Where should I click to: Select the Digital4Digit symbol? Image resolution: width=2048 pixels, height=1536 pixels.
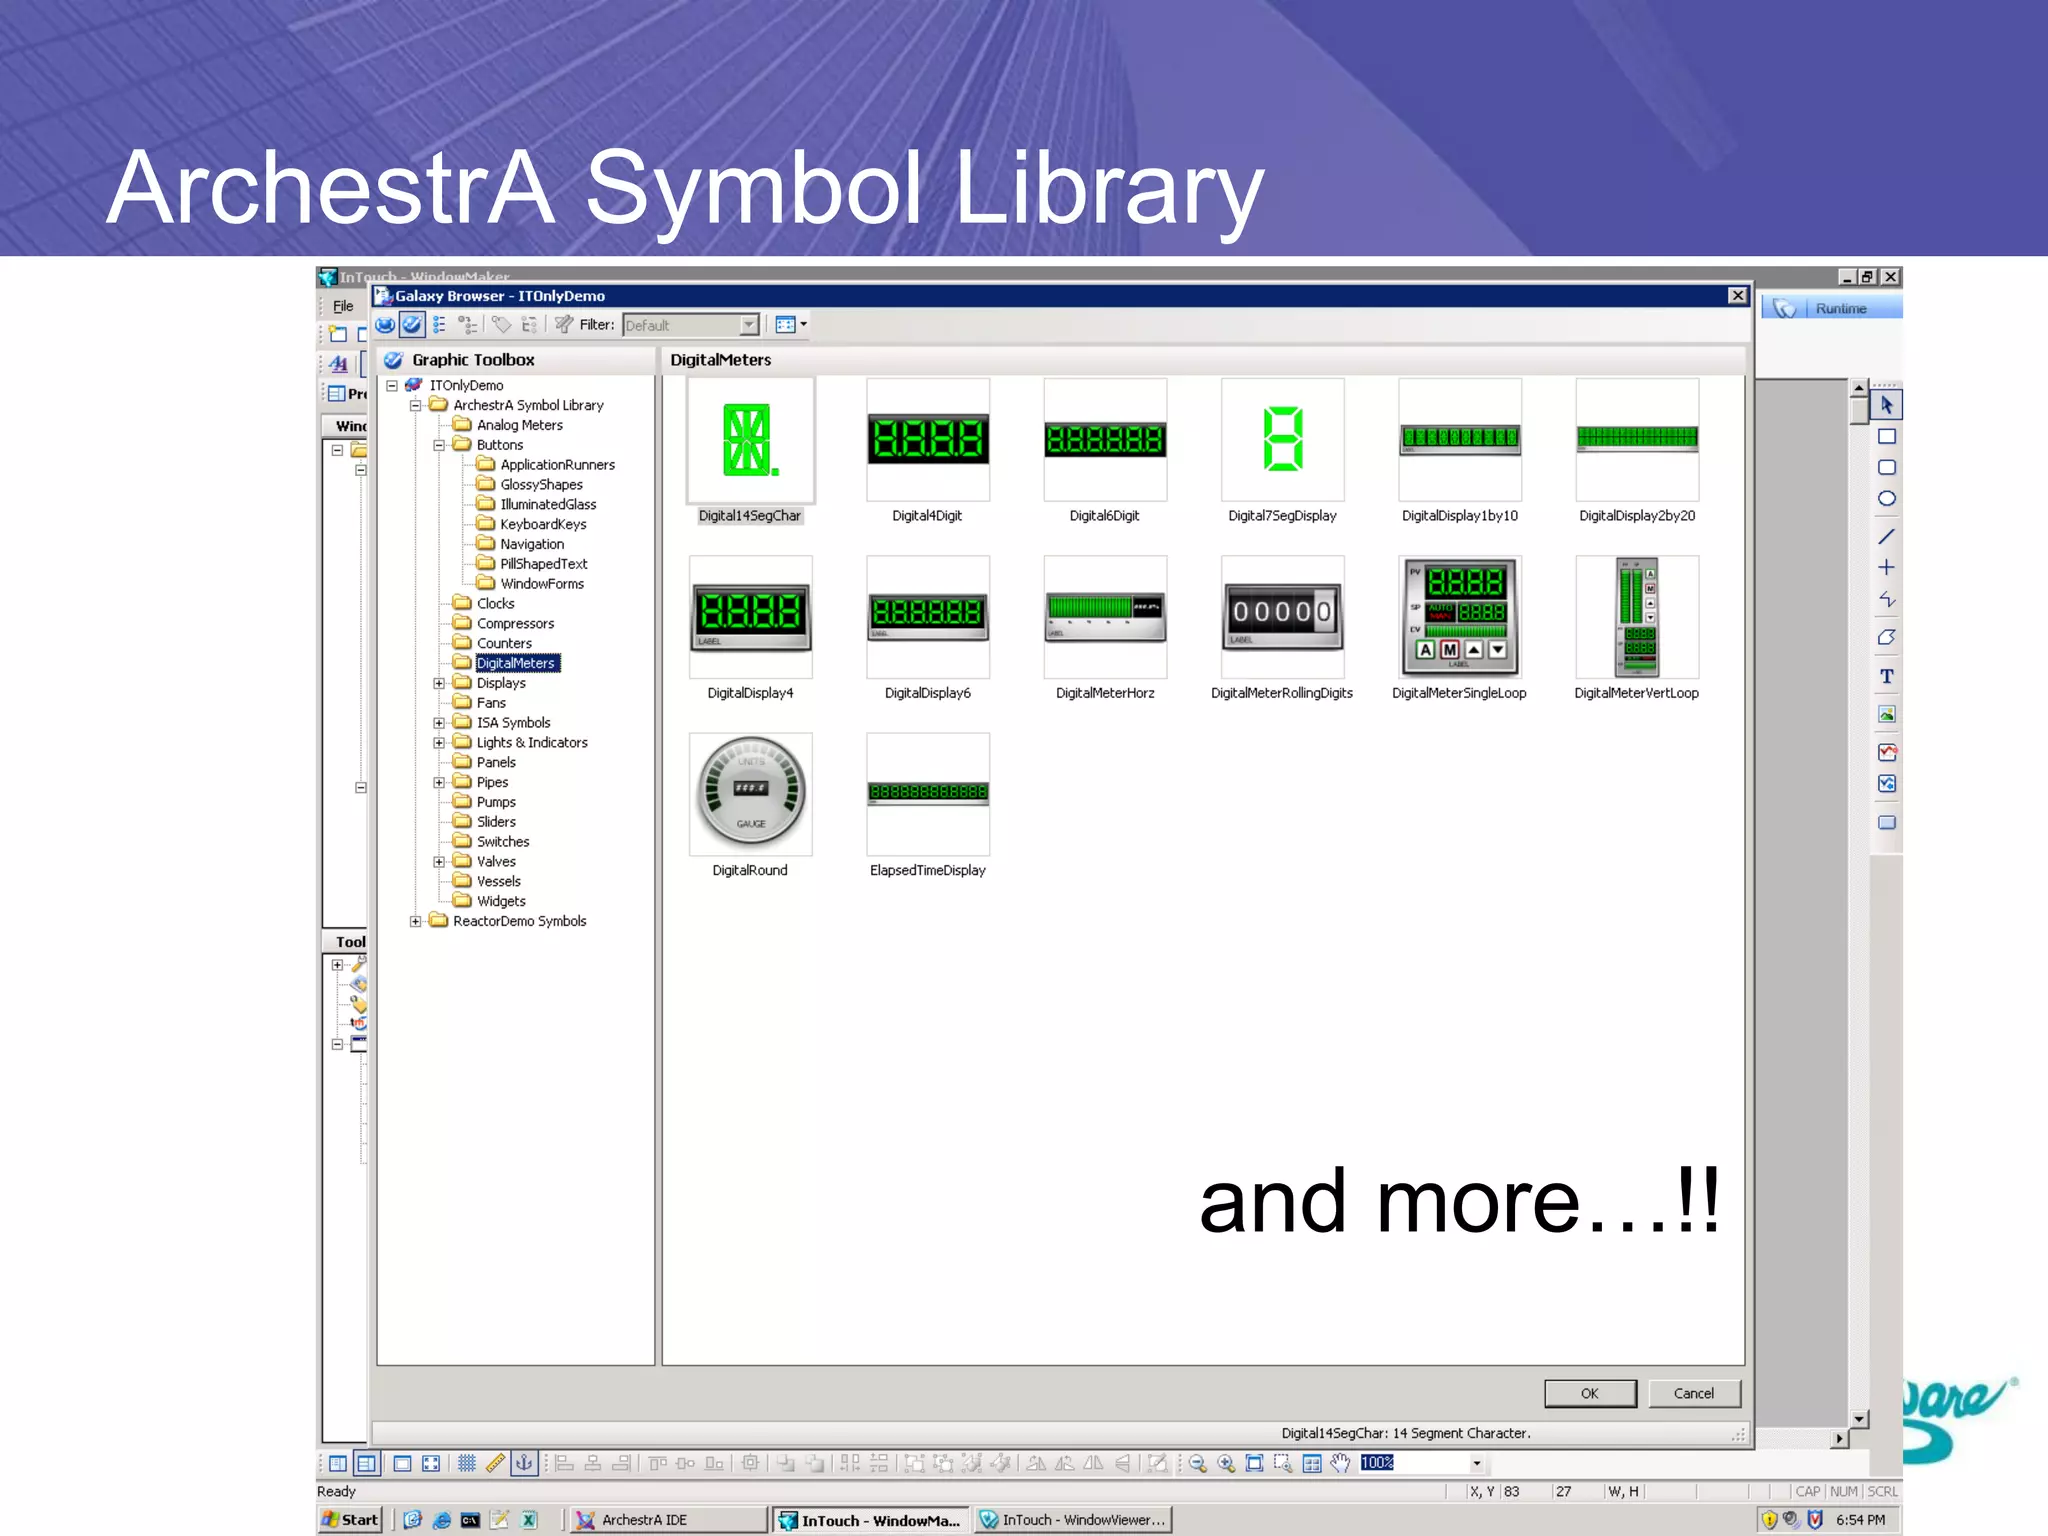pos(927,452)
